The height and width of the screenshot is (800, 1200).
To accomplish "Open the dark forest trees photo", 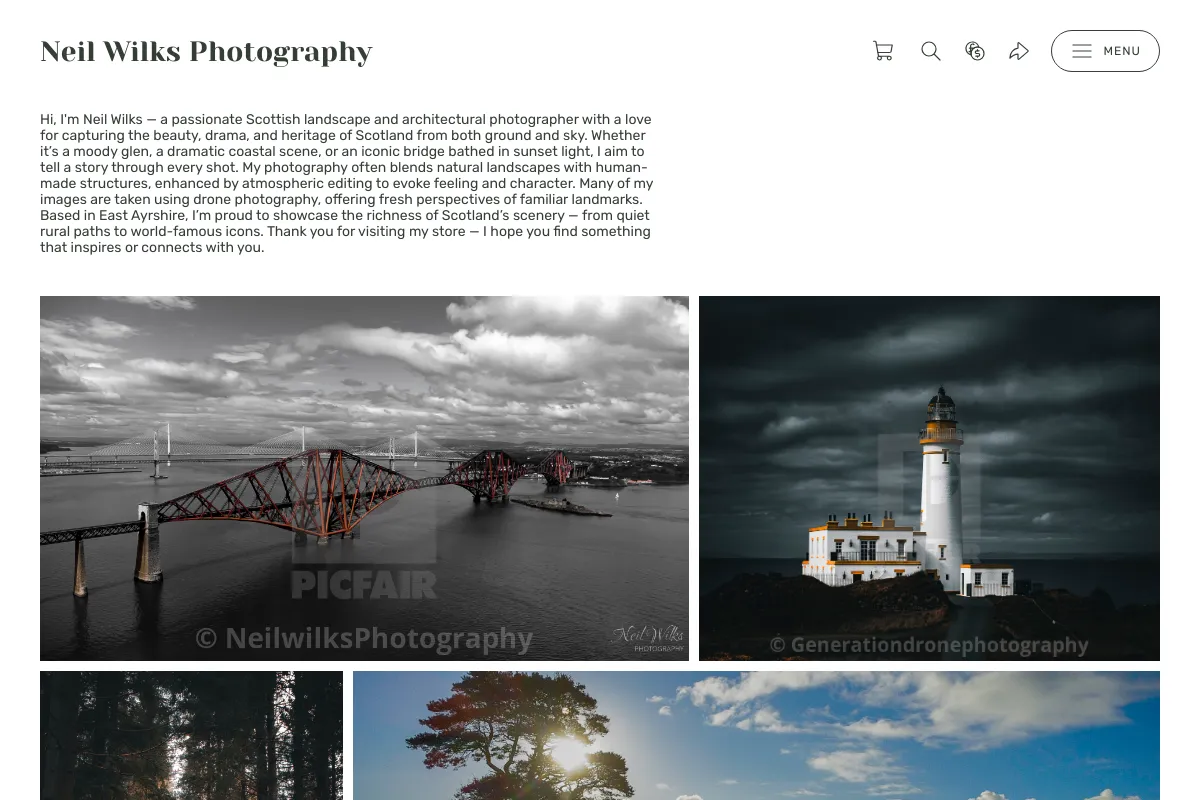I will point(191,735).
